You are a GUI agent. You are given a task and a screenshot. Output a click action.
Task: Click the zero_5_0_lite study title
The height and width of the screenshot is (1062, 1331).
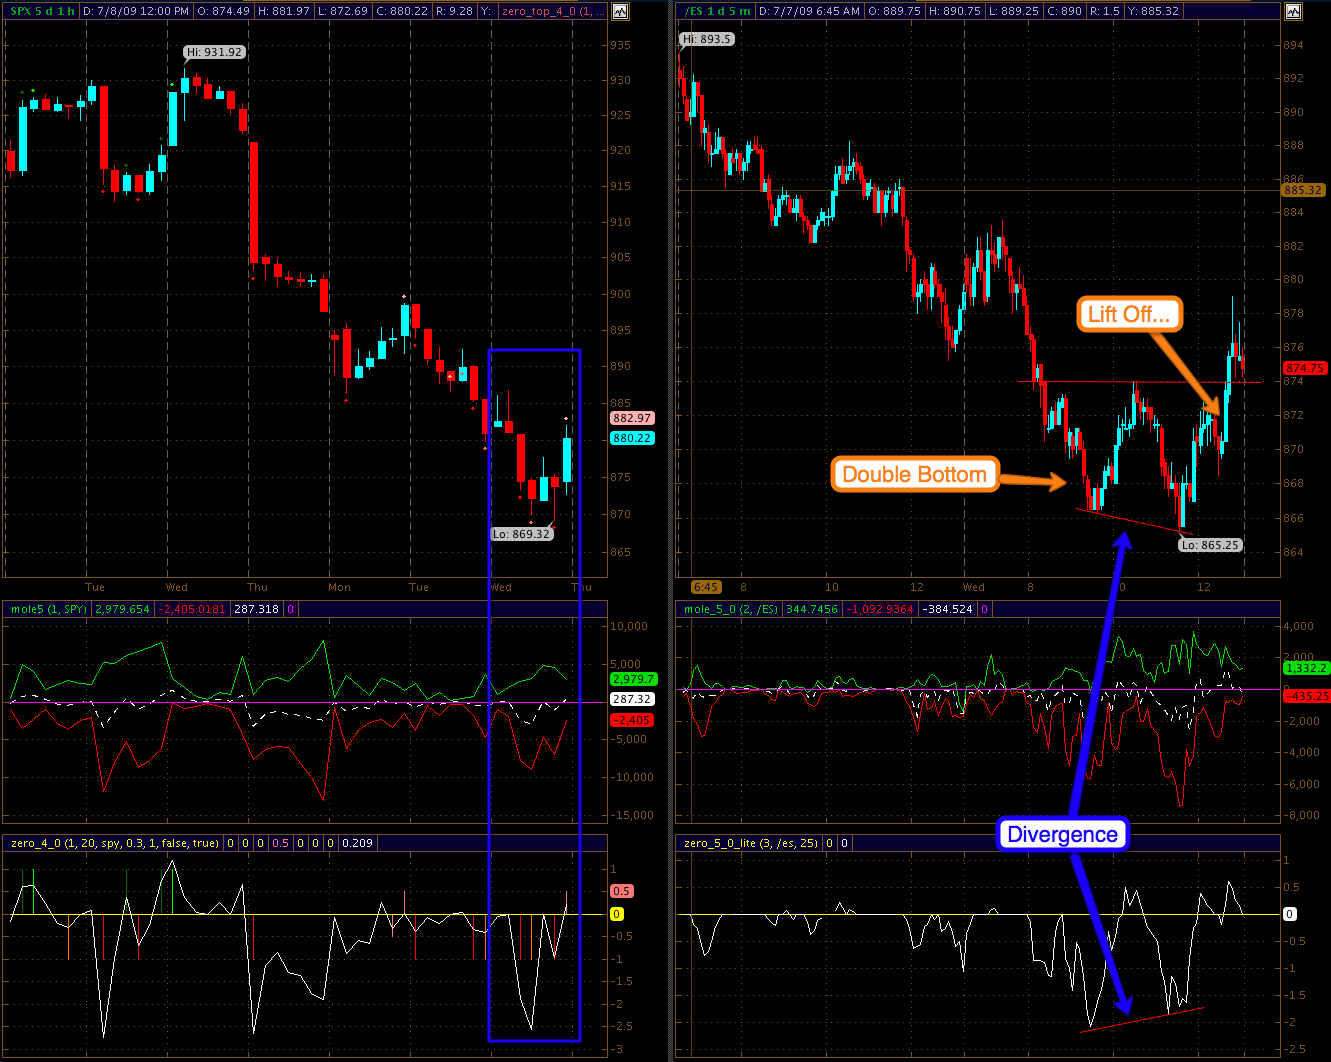(x=748, y=843)
